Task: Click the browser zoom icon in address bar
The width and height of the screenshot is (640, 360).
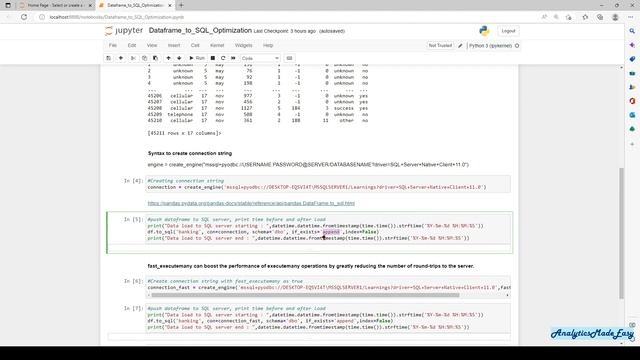Action: [x=556, y=17]
